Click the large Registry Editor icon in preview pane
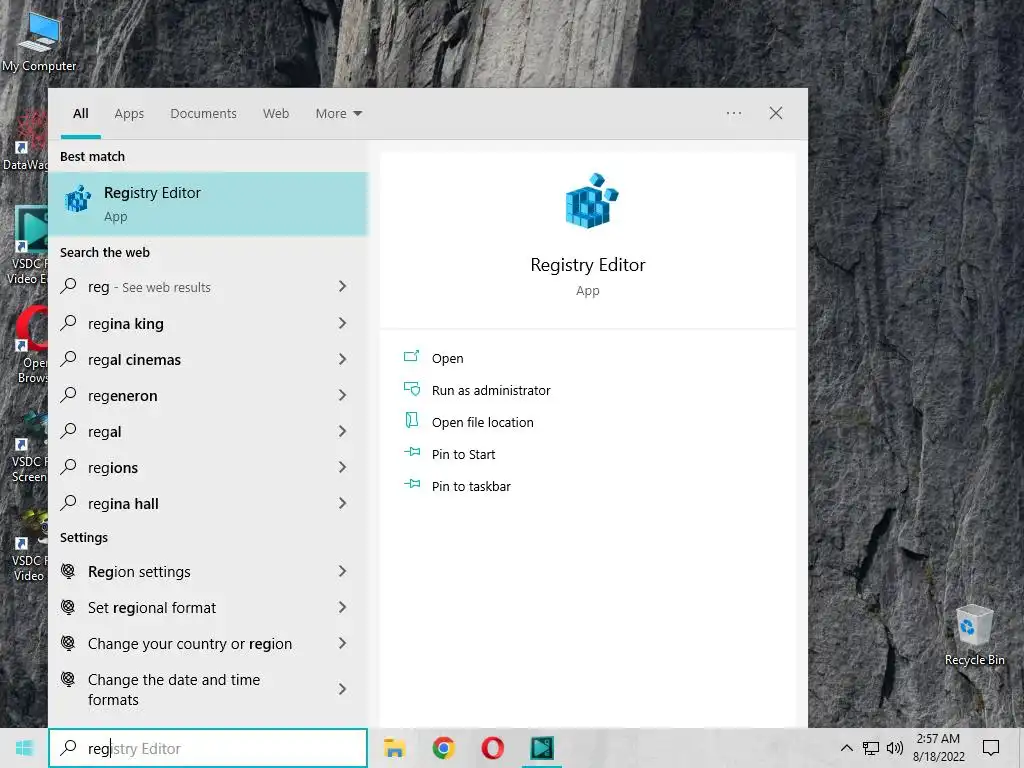 pyautogui.click(x=590, y=200)
